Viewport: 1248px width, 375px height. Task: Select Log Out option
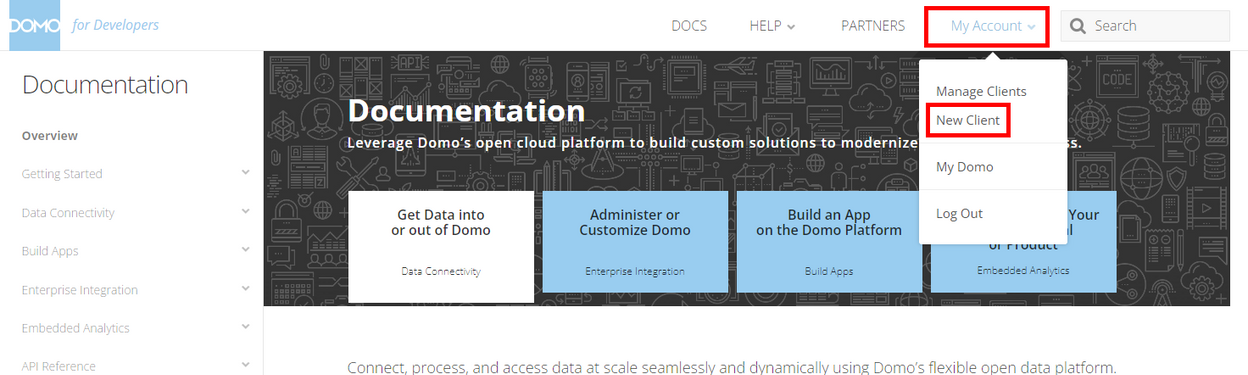[959, 213]
